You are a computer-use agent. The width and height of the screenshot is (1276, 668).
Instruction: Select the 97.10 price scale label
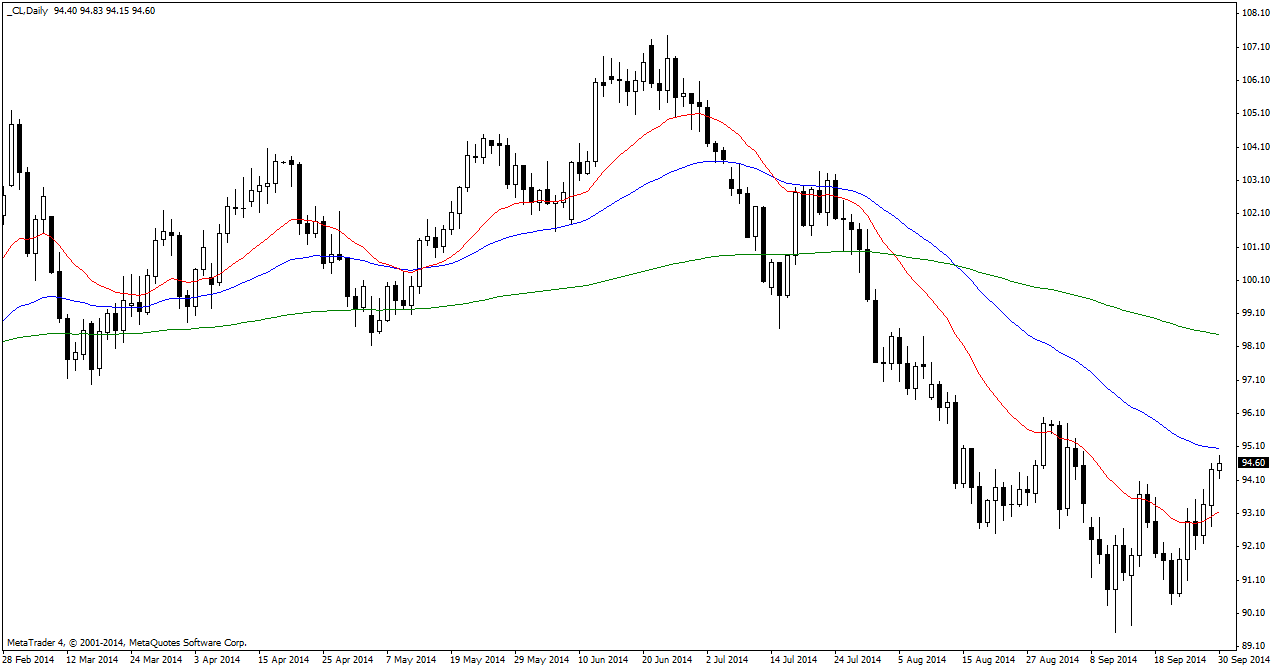tap(1254, 380)
